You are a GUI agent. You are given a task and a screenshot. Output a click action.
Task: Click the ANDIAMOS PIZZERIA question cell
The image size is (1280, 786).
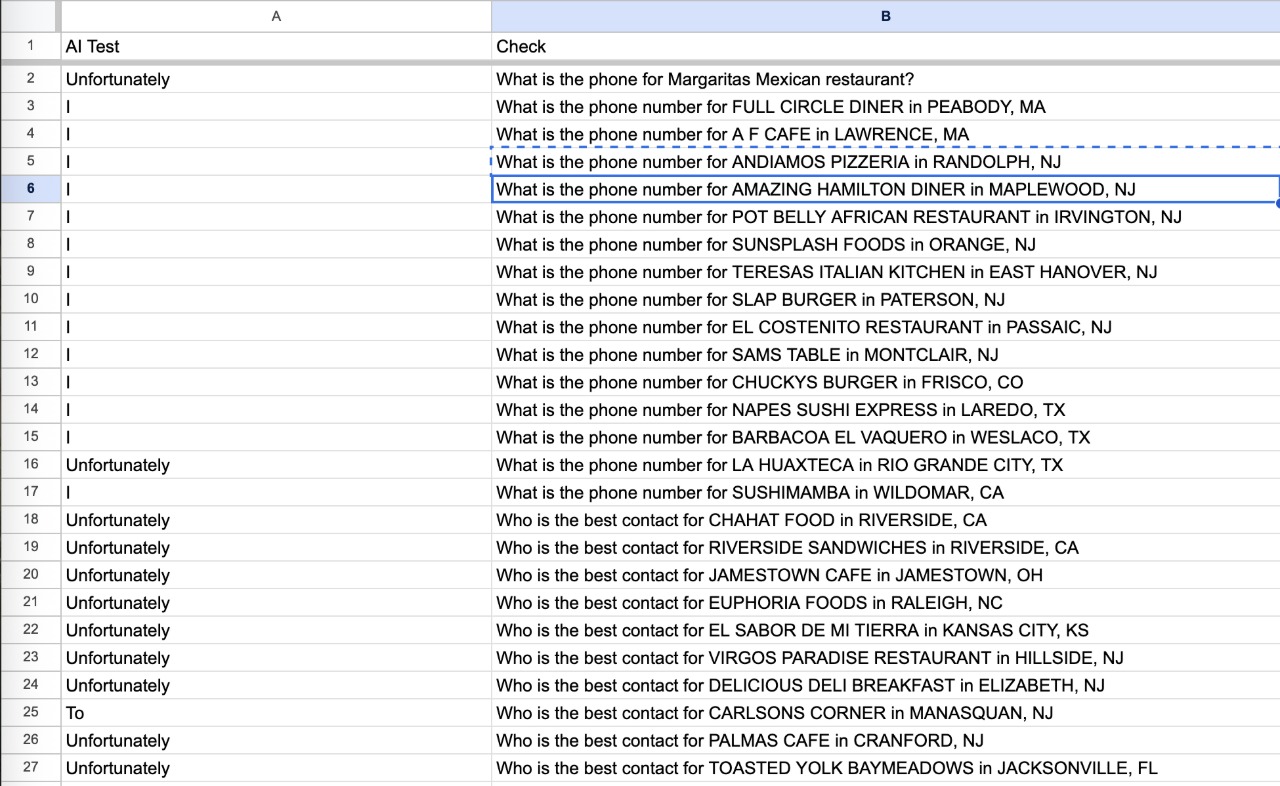click(x=885, y=162)
